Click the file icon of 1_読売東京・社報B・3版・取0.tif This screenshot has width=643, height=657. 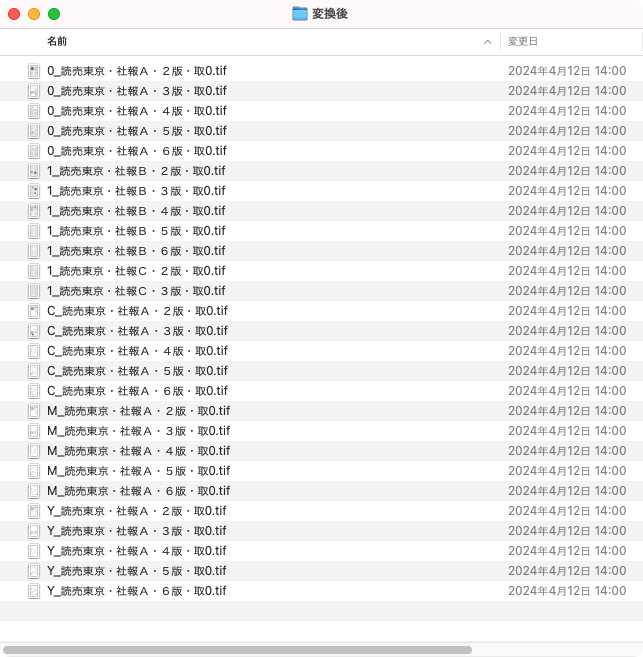[34, 191]
